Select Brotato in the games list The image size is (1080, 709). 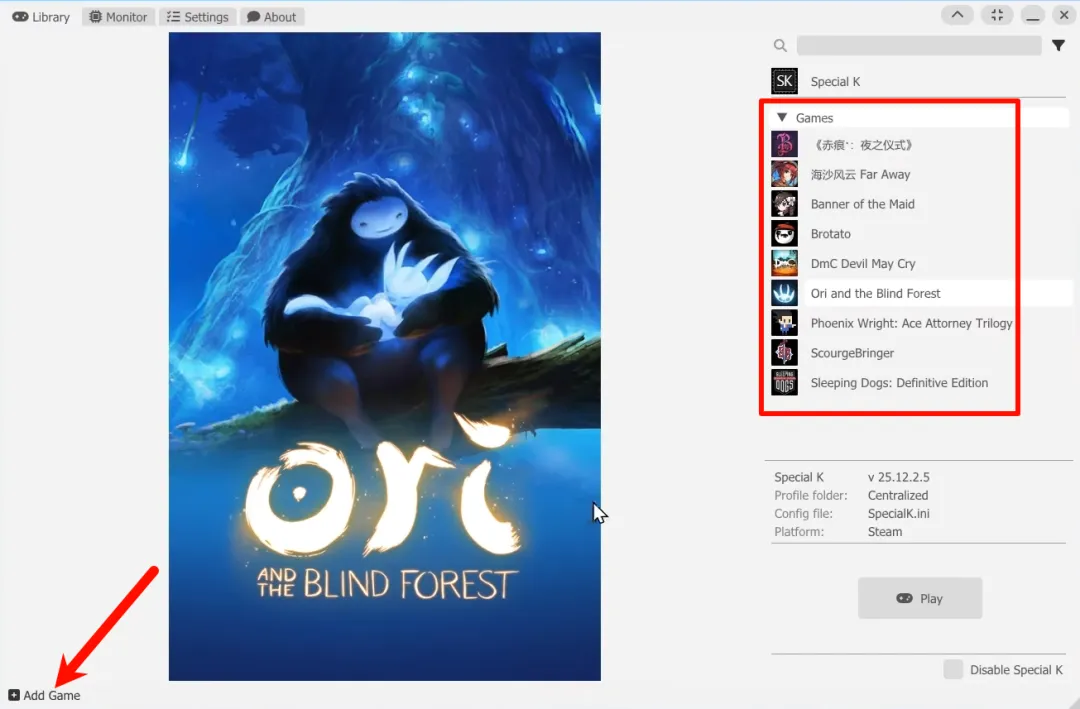(x=831, y=234)
